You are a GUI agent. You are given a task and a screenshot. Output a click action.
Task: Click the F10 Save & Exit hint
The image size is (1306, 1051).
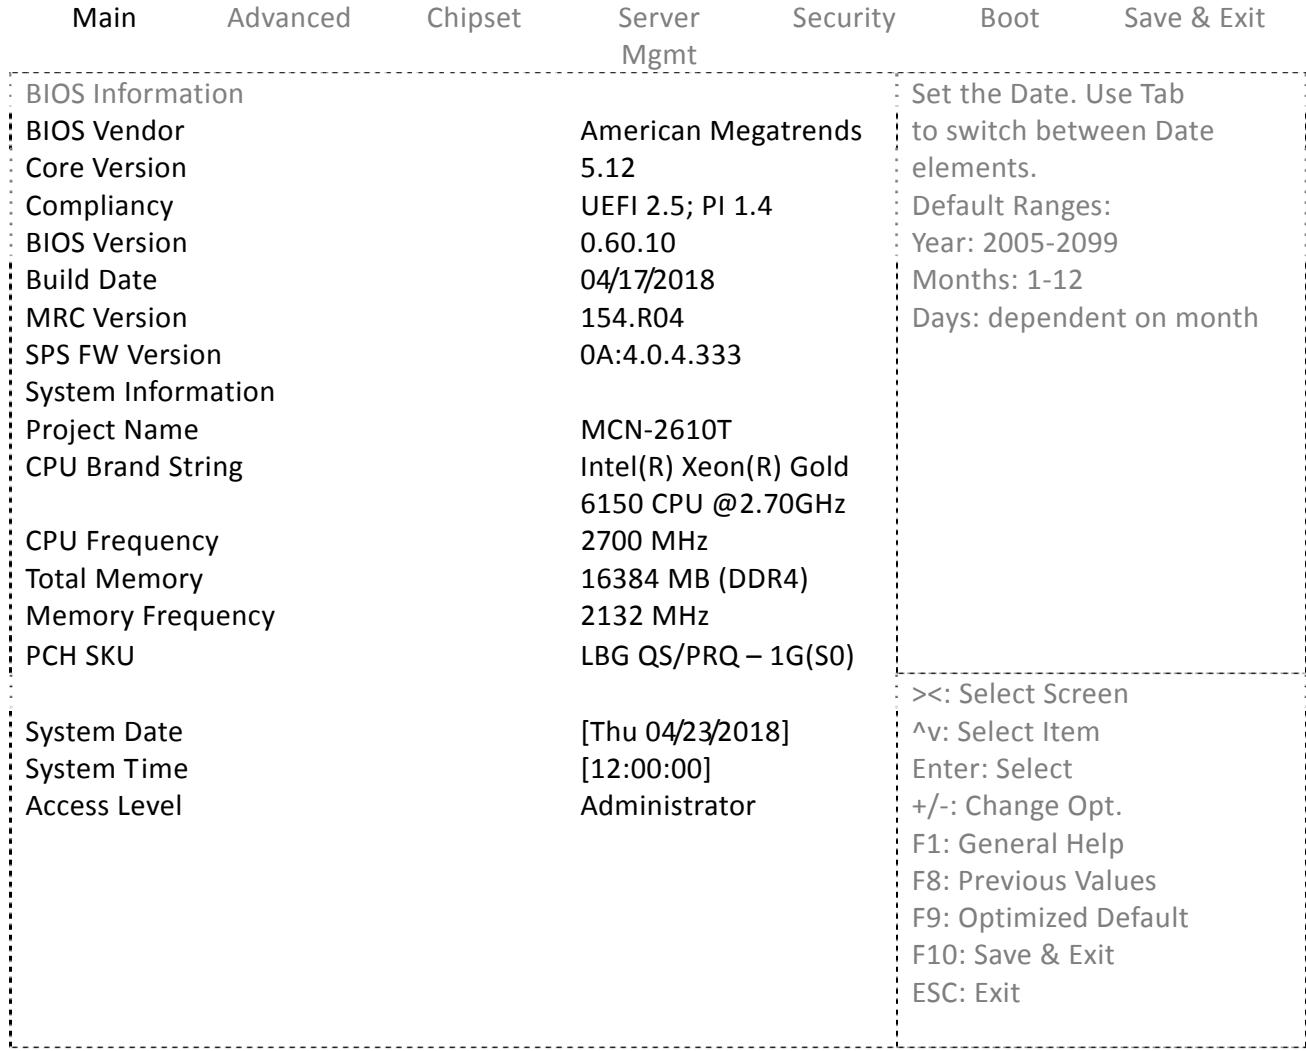pyautogui.click(x=1013, y=955)
